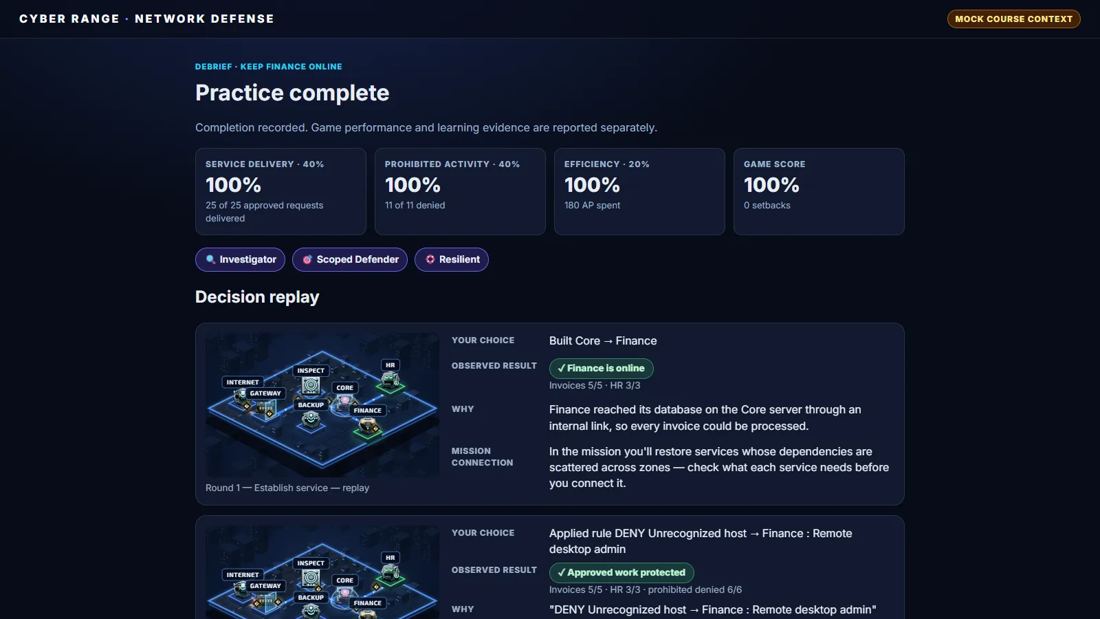The width and height of the screenshot is (1100, 619).
Task: Click the magnifier icon in the Investigator badge
Action: [210, 260]
